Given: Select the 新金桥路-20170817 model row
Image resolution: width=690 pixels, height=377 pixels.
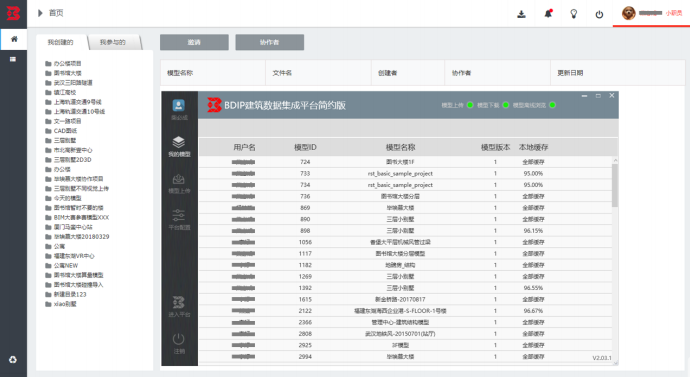Looking at the screenshot, I should 405,299.
